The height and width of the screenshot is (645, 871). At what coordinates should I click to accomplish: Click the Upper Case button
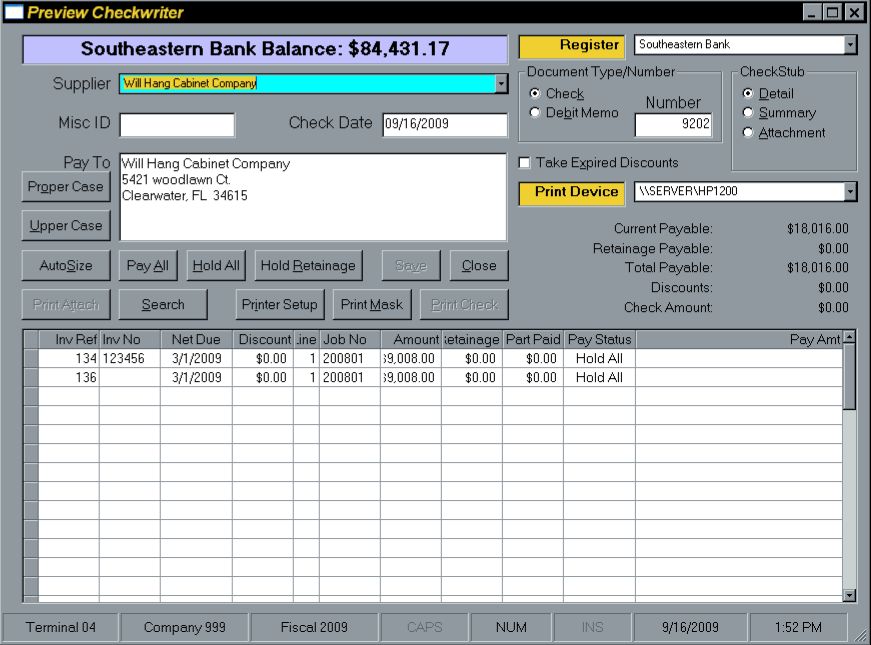[66, 226]
